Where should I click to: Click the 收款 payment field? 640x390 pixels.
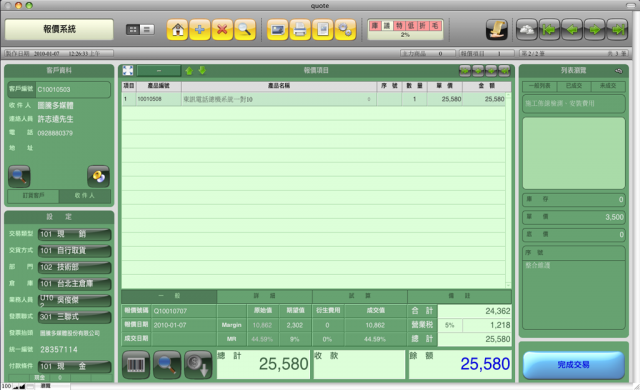[359, 365]
